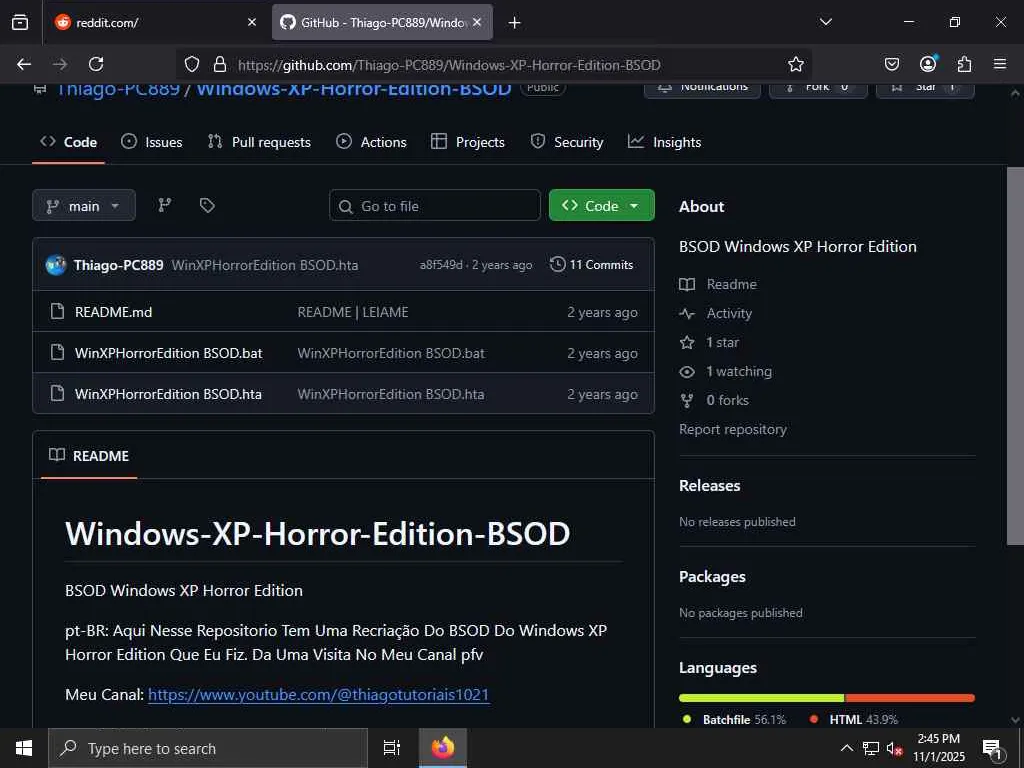Open a new tab with plus button

point(515,23)
